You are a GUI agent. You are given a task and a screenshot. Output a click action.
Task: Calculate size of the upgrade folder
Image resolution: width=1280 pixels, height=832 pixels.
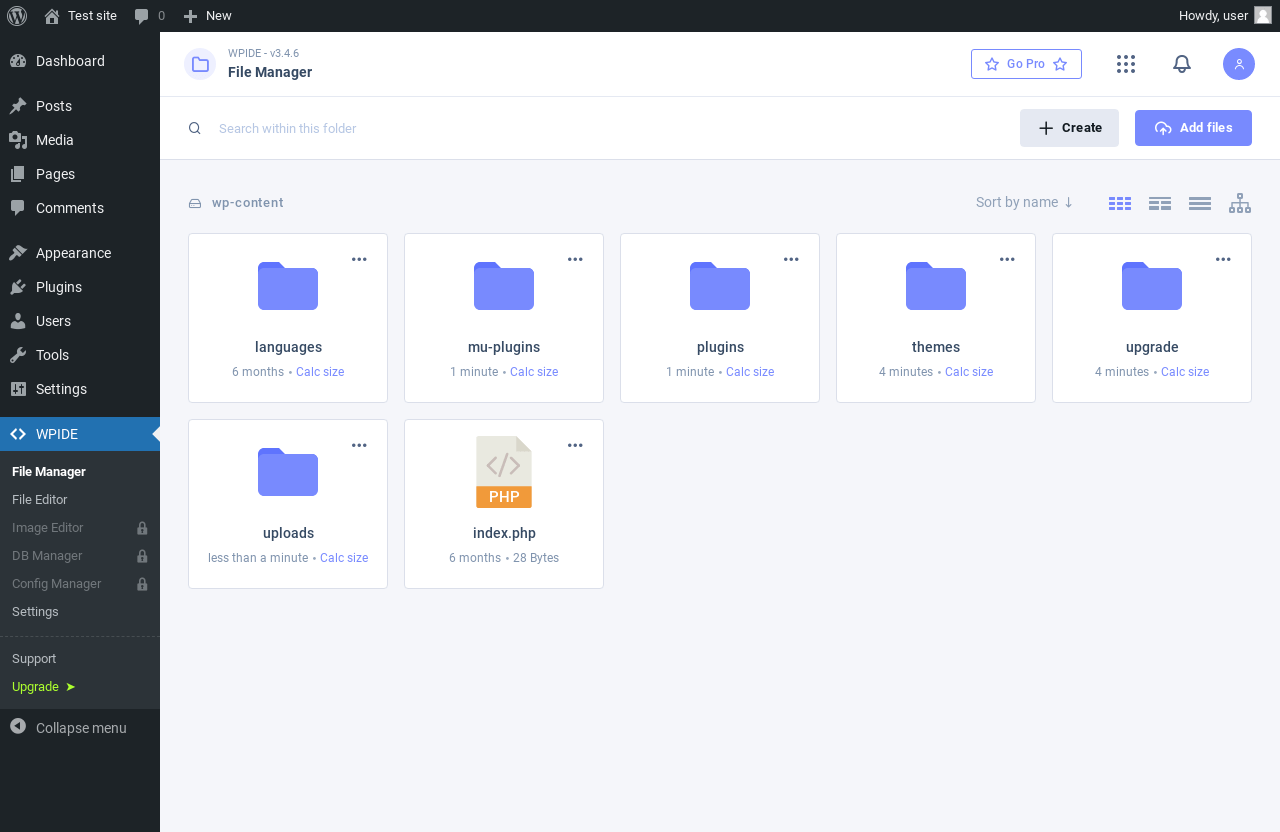coord(1185,372)
